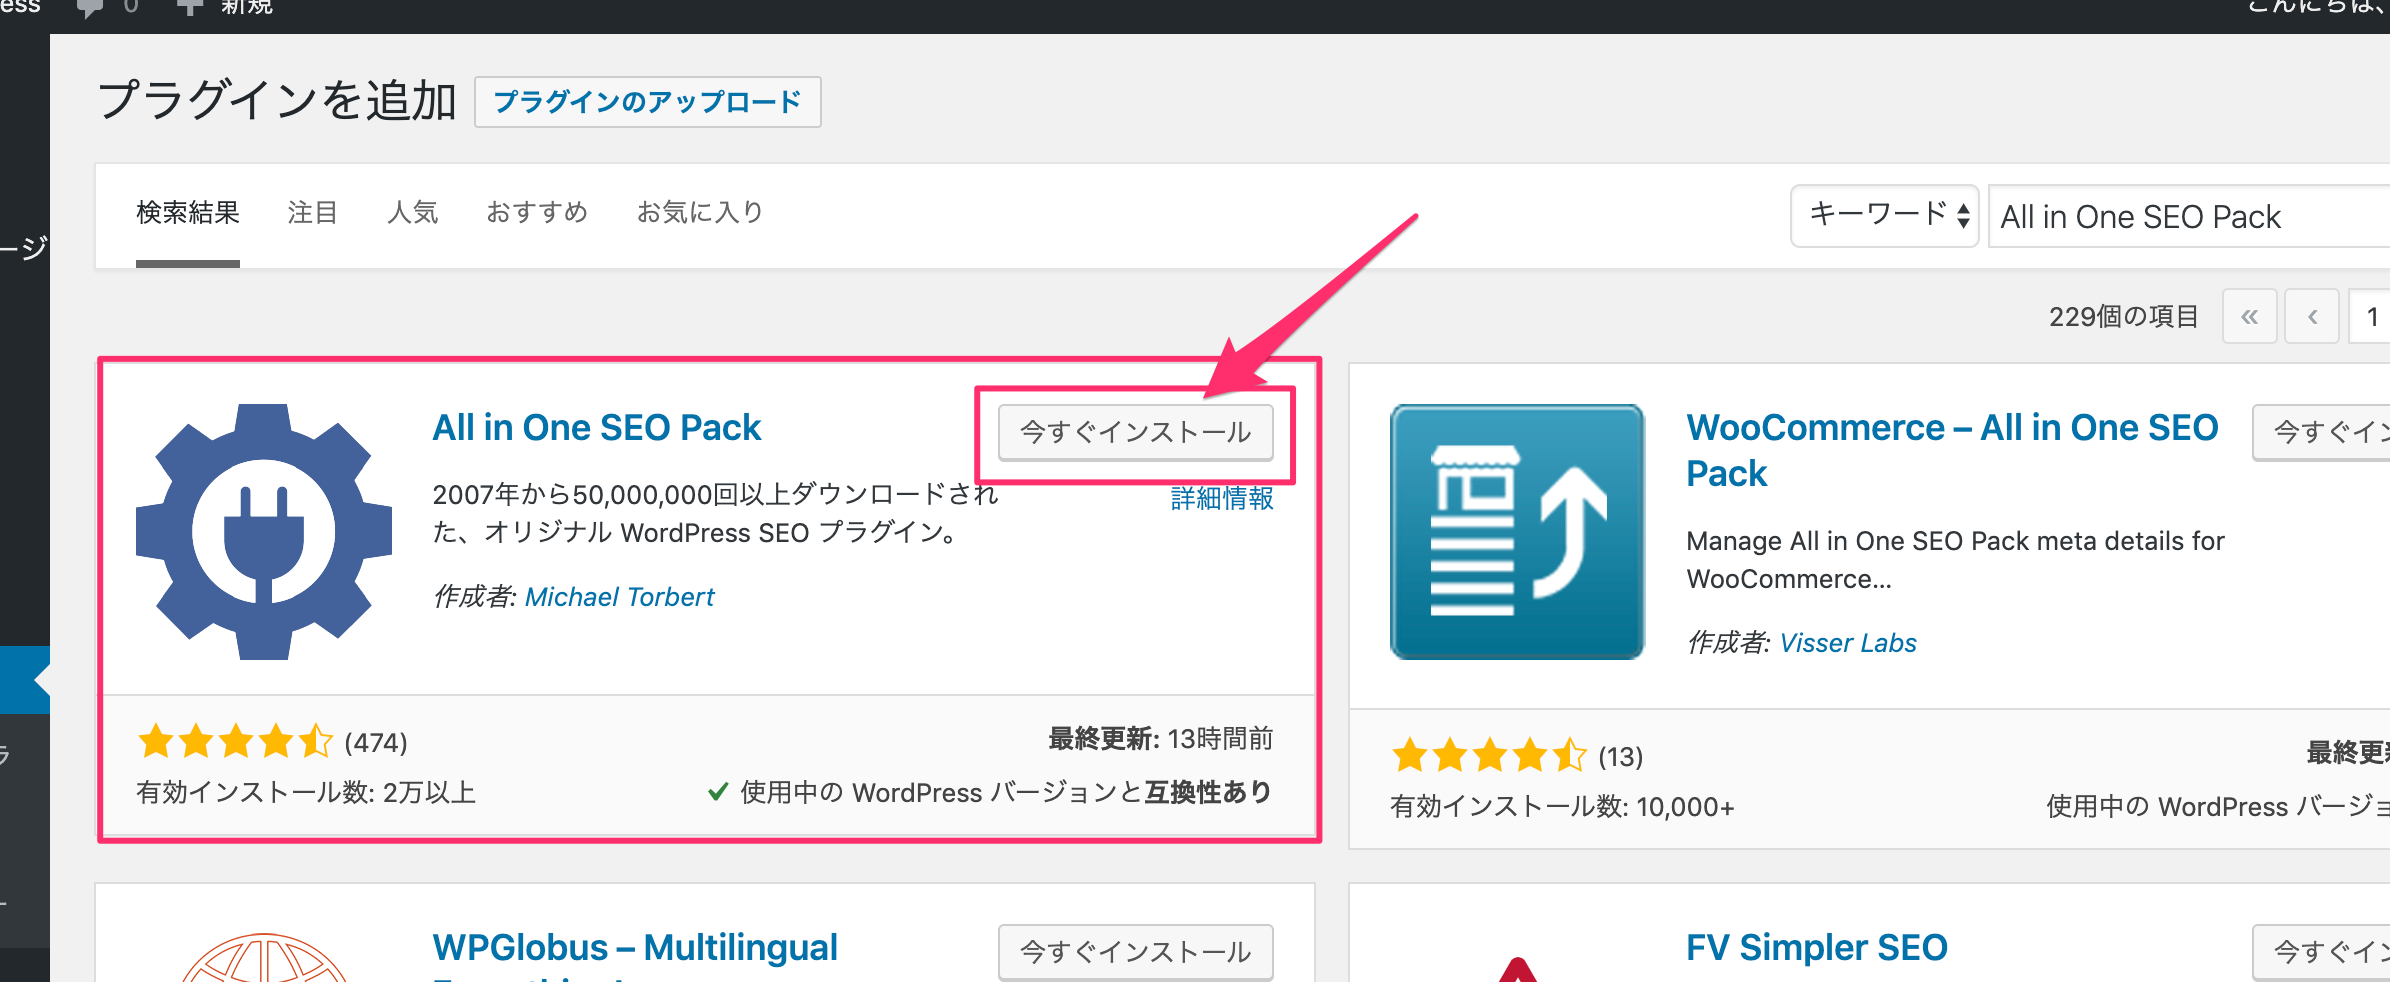Open the キーワード search filter dropdown

(1884, 216)
